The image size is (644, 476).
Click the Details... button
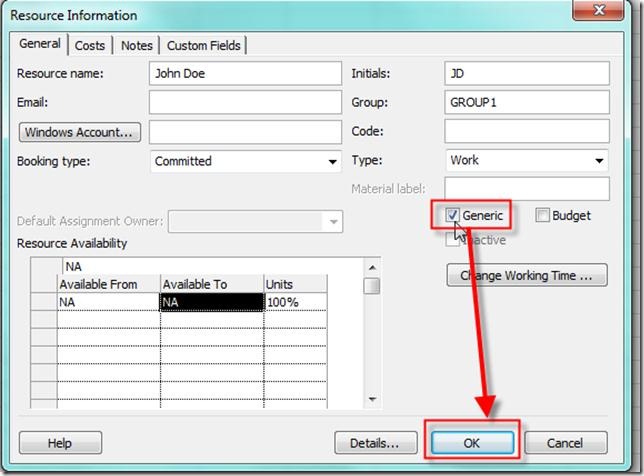point(375,442)
